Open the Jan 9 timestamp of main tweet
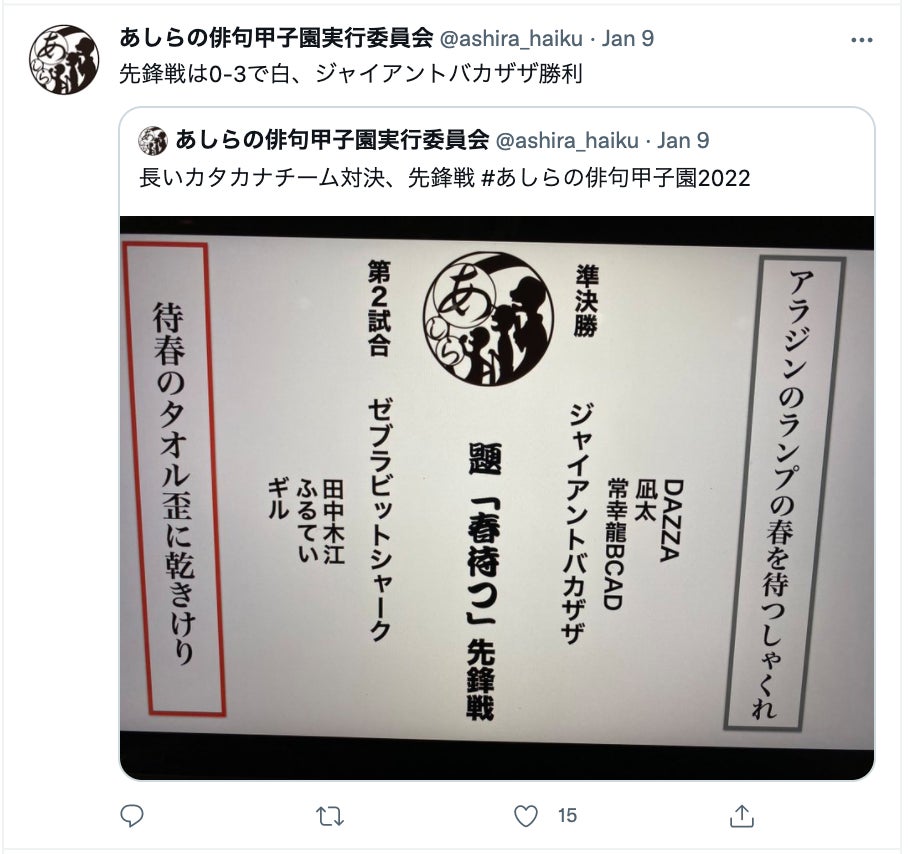Screen dimensions: 910x854 [627, 38]
